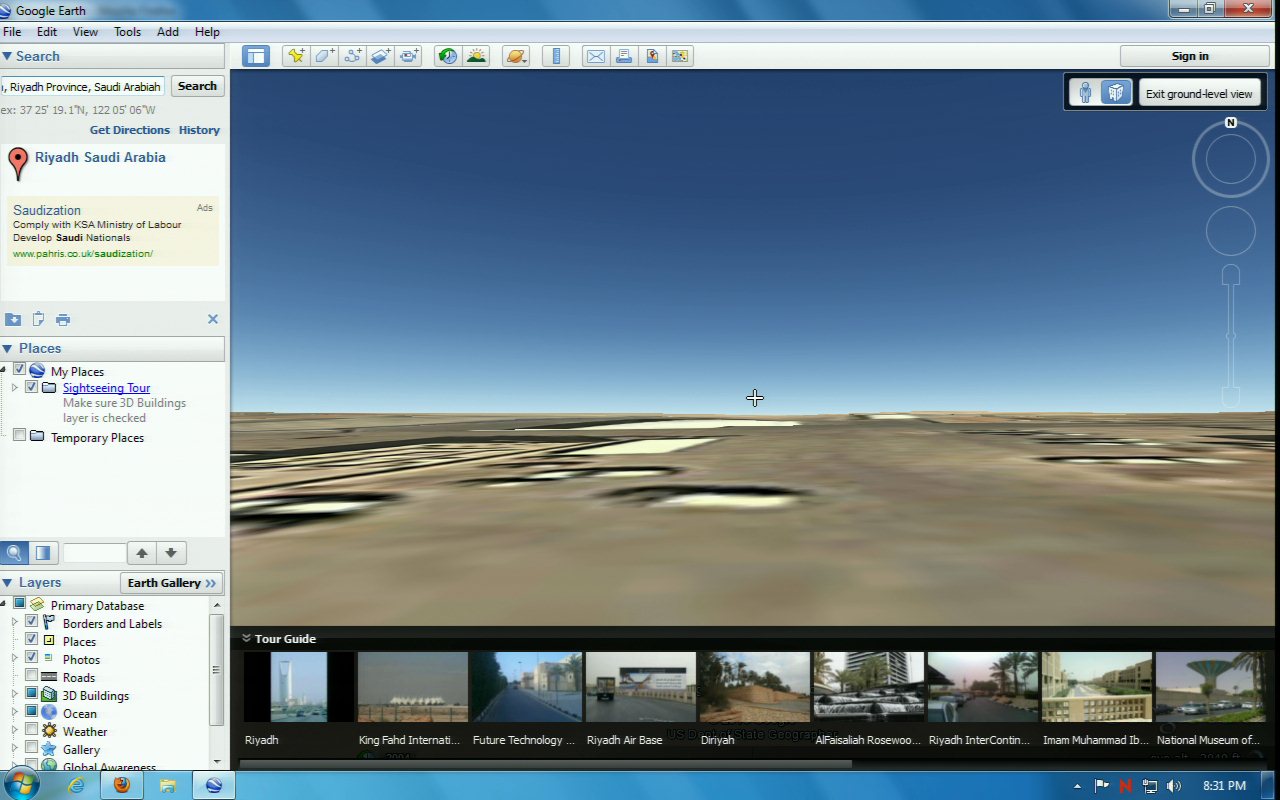Show historical imagery clock icon
Viewport: 1280px width, 800px height.
(x=448, y=56)
